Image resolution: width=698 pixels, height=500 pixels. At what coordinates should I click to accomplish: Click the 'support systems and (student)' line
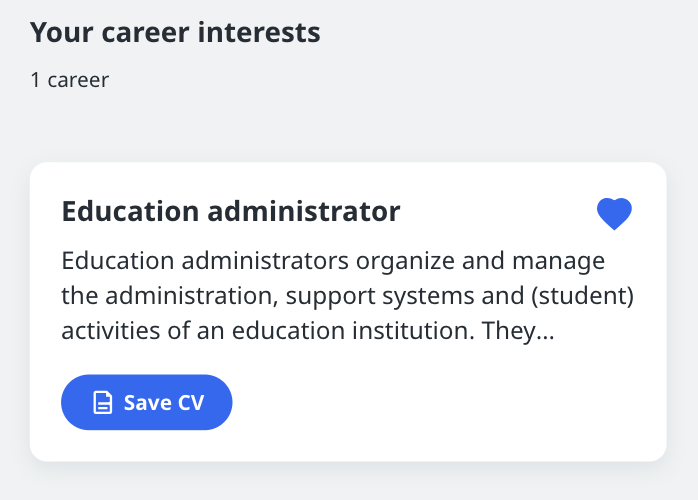coord(460,297)
